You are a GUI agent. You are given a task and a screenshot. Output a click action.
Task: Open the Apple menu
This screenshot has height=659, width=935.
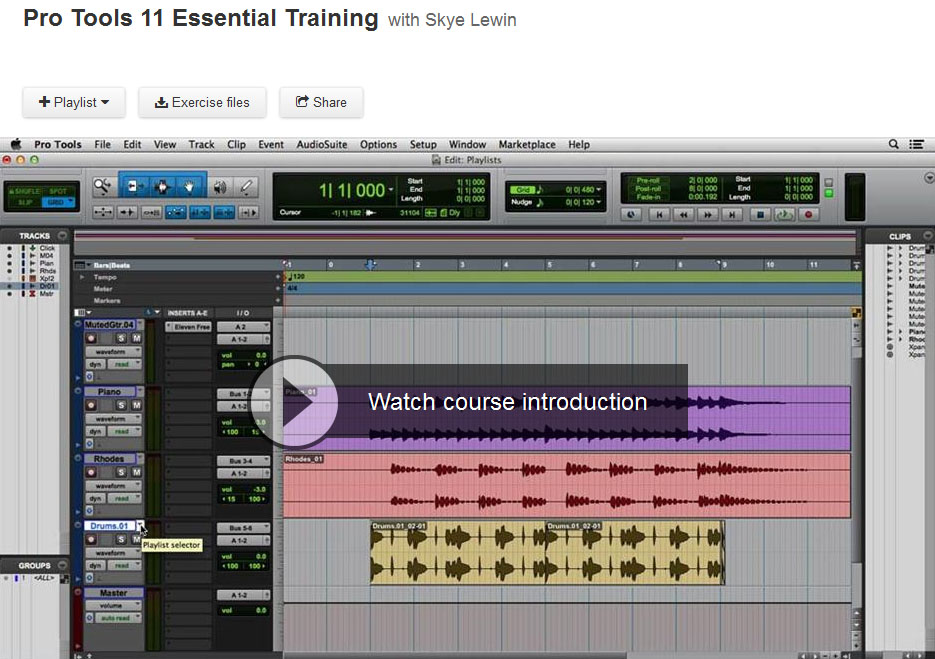(x=16, y=144)
